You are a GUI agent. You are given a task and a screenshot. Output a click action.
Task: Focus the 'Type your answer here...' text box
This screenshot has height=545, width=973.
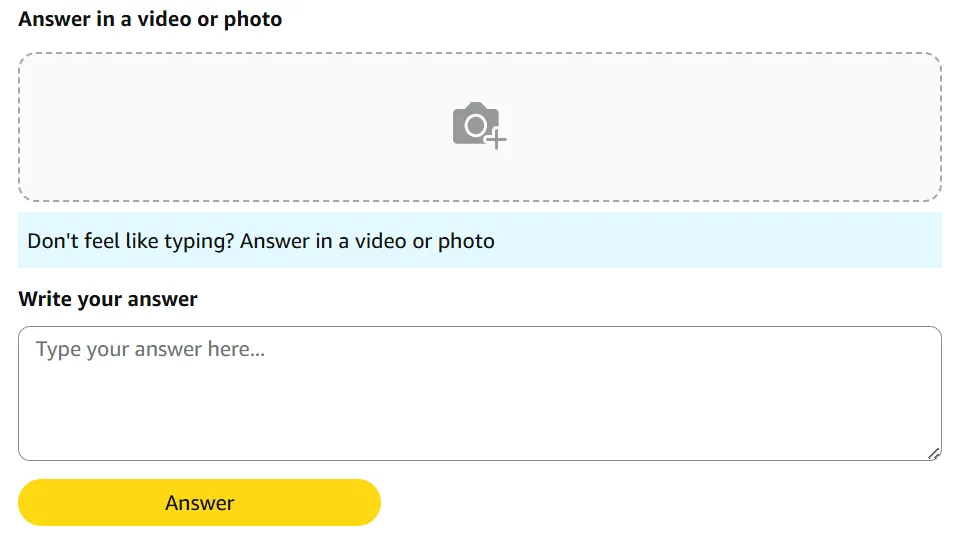click(x=479, y=393)
